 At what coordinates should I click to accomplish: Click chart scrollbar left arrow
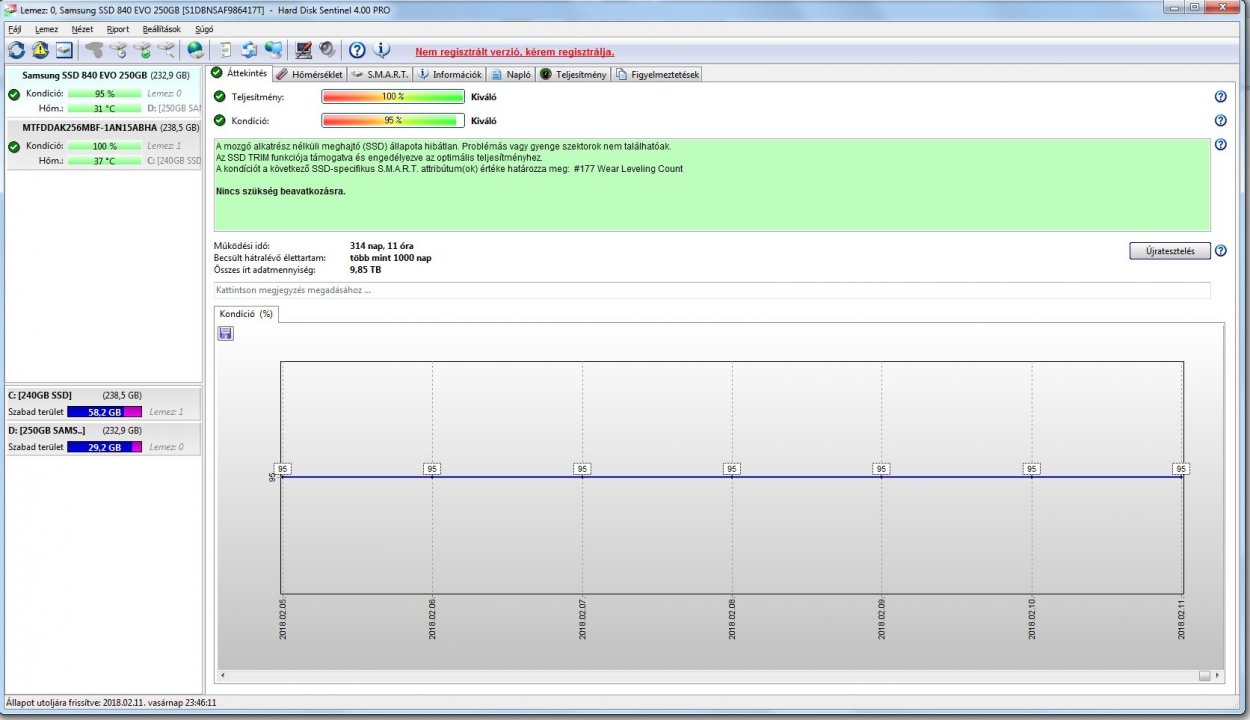pyautogui.click(x=221, y=677)
